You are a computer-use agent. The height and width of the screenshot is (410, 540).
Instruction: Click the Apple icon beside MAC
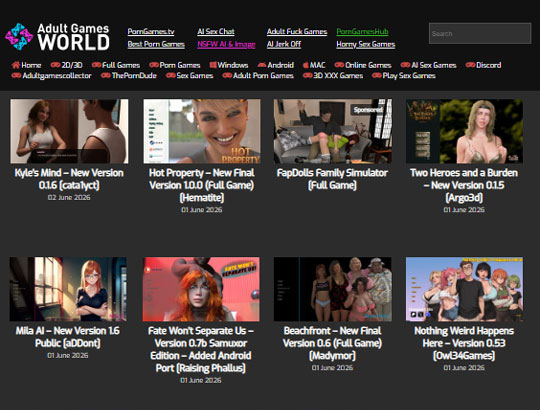tap(305, 65)
